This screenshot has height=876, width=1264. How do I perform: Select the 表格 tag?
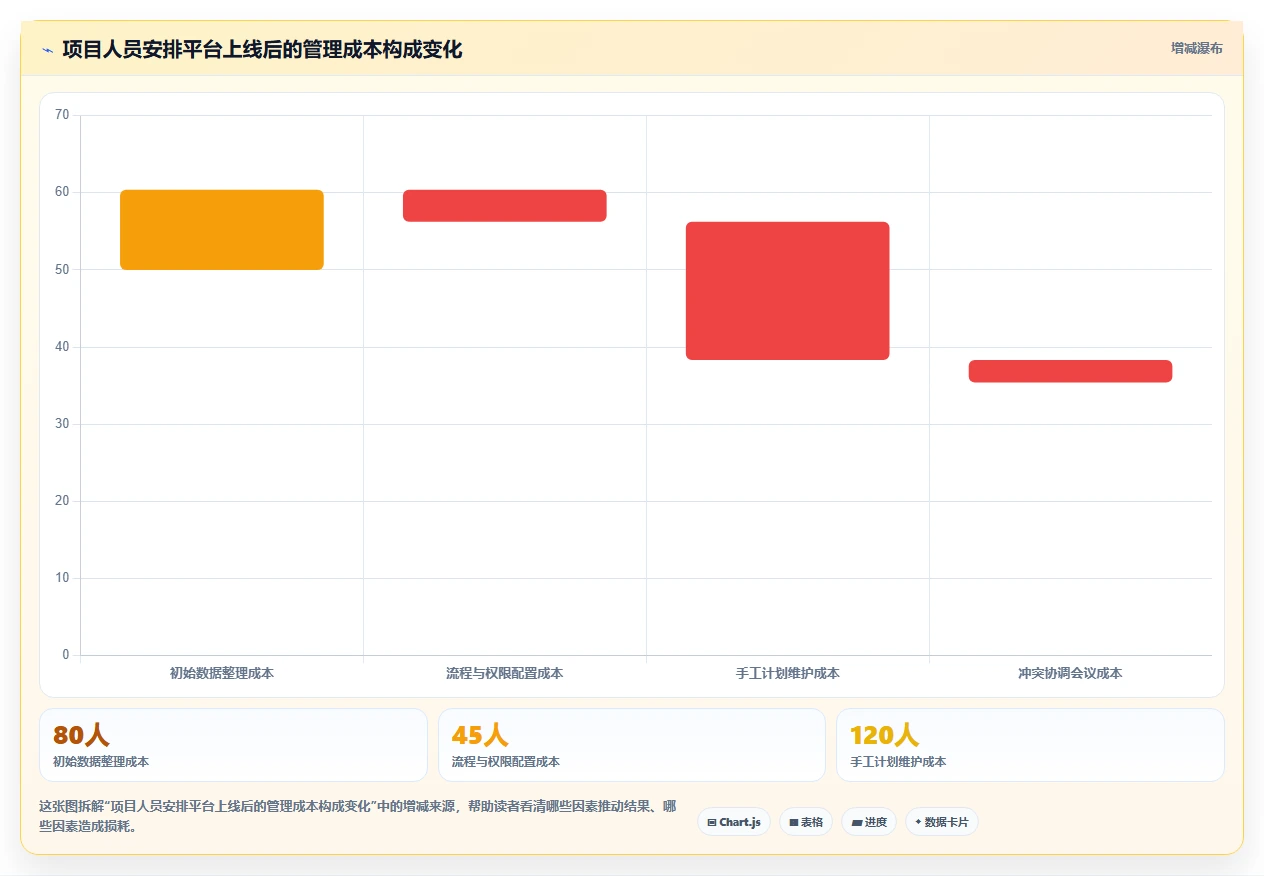pos(805,822)
